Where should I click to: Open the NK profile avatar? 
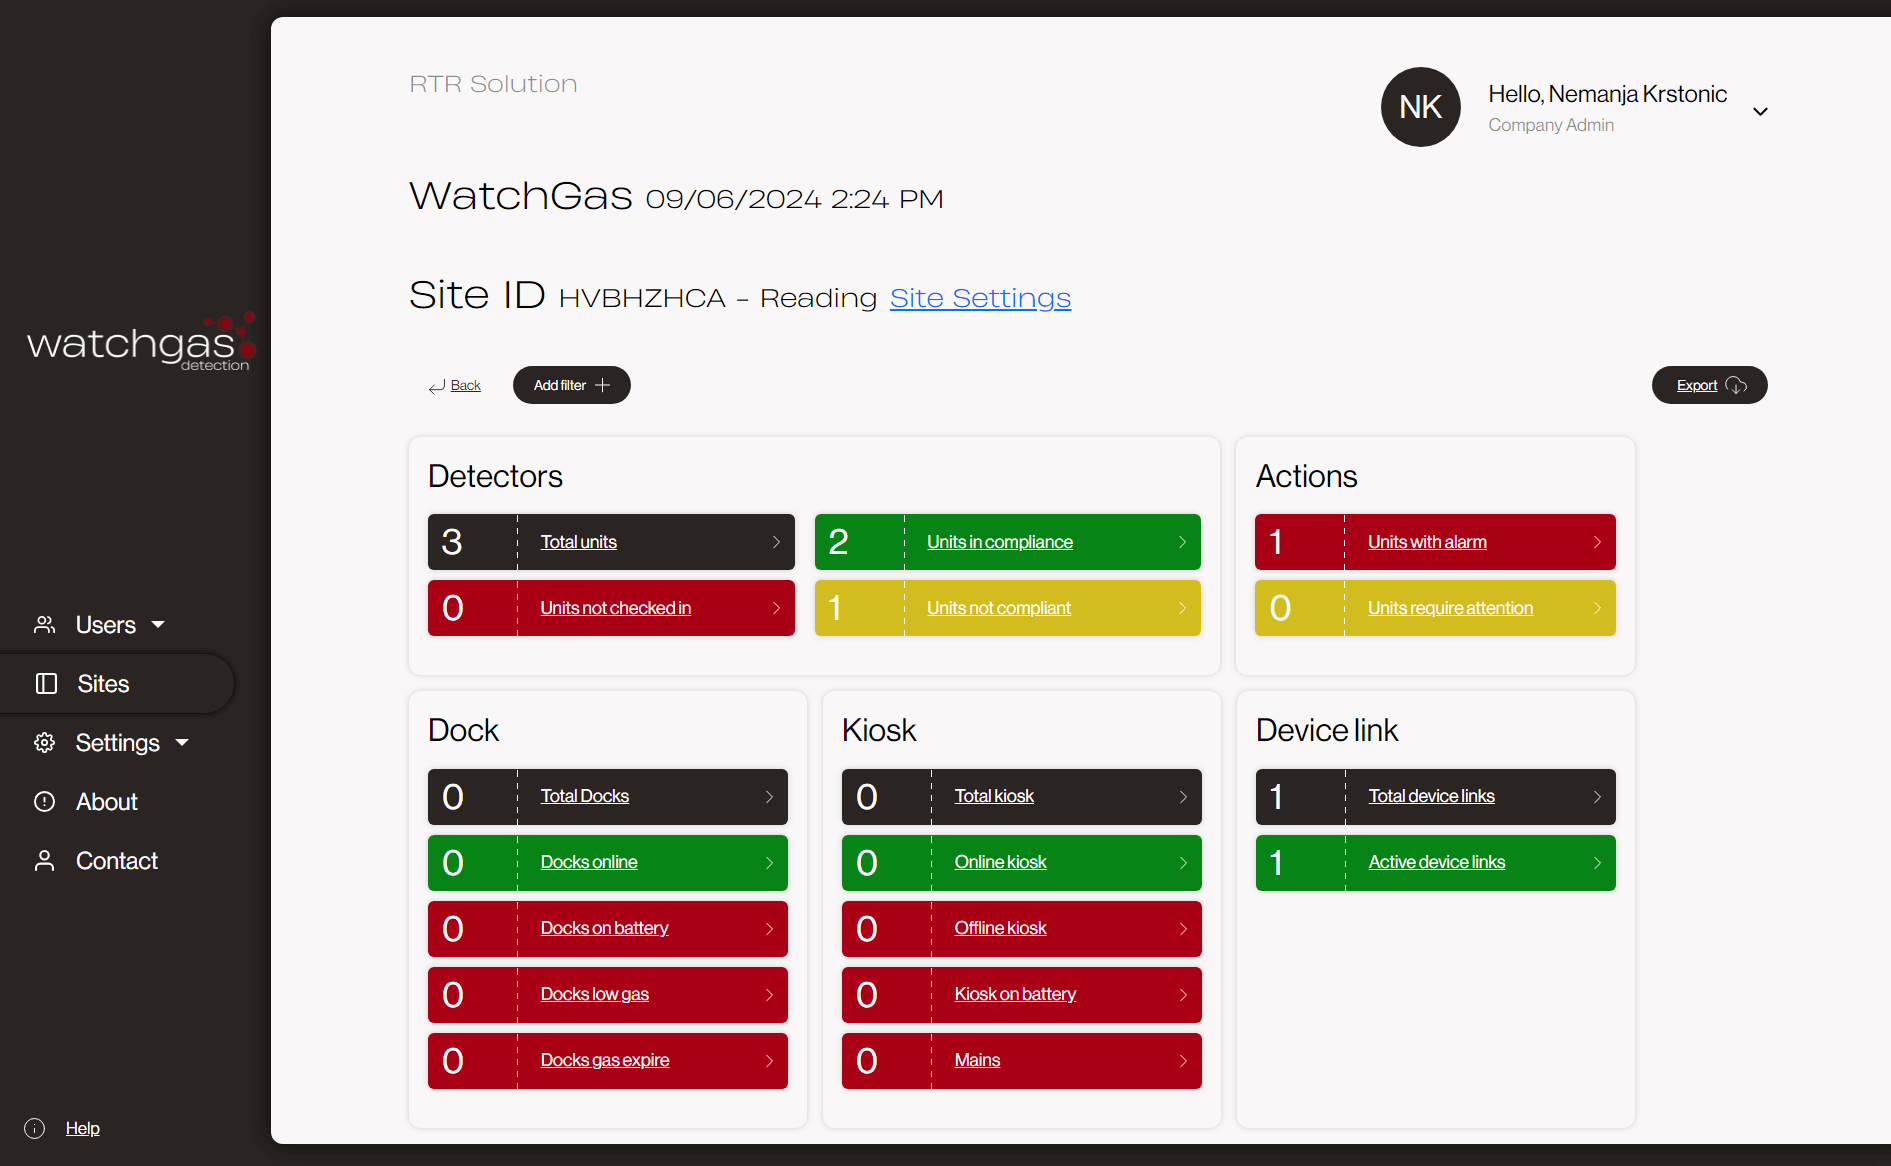pos(1420,107)
